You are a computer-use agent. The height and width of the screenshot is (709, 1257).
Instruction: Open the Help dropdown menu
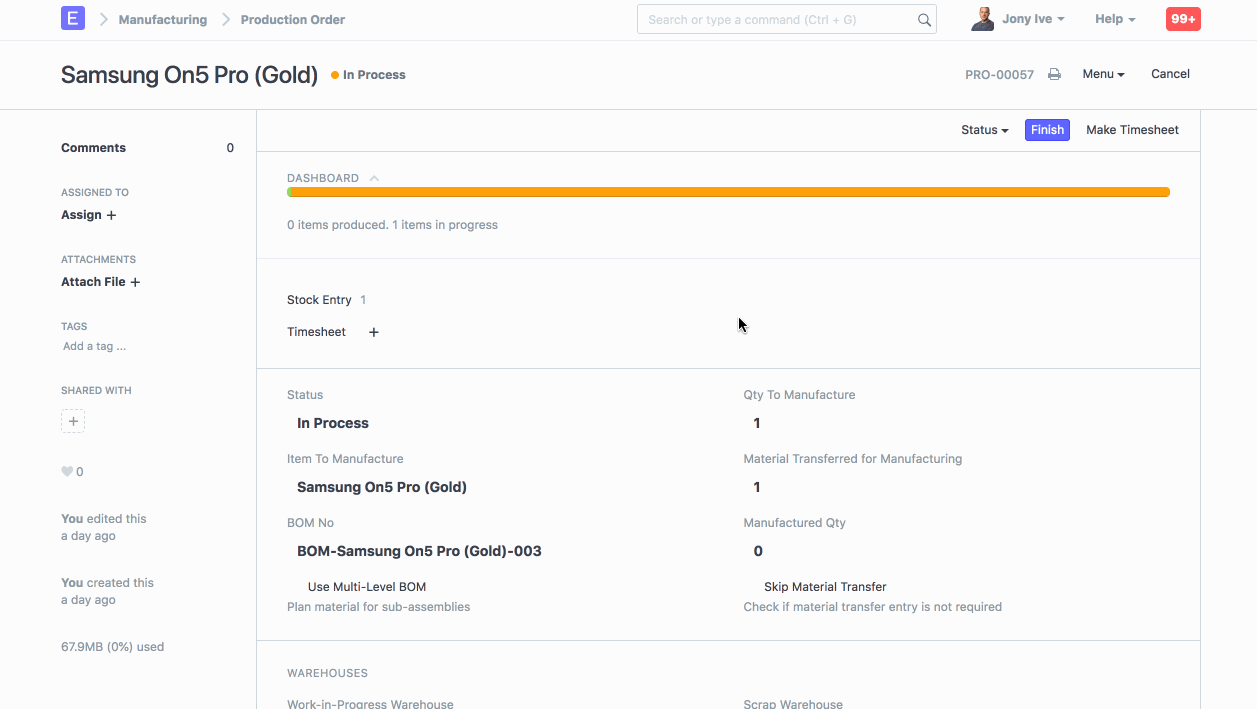(1115, 19)
